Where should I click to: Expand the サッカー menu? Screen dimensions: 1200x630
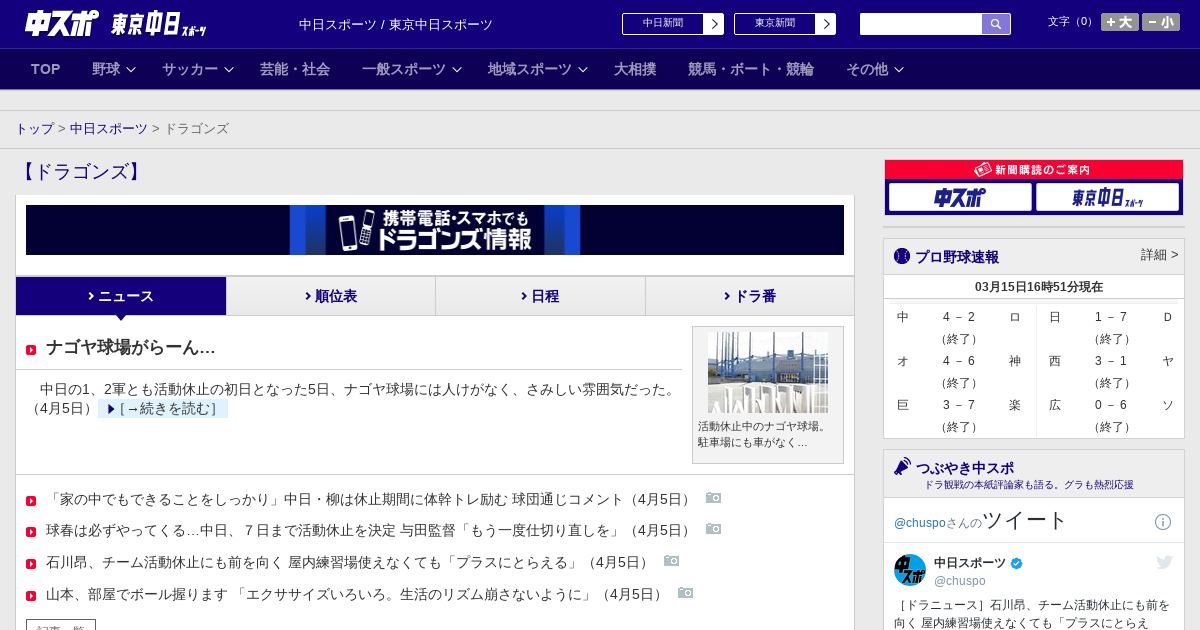(x=197, y=69)
